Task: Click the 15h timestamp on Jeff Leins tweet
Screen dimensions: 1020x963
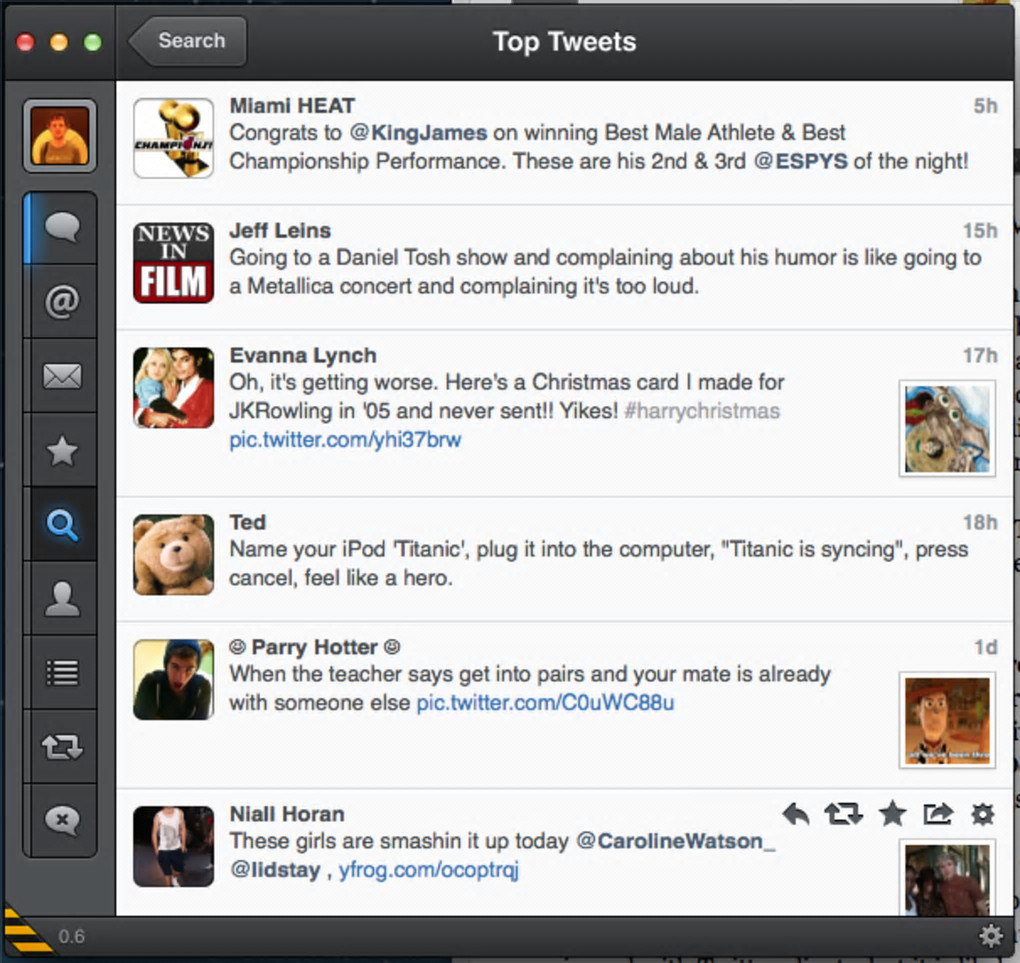Action: (x=980, y=230)
